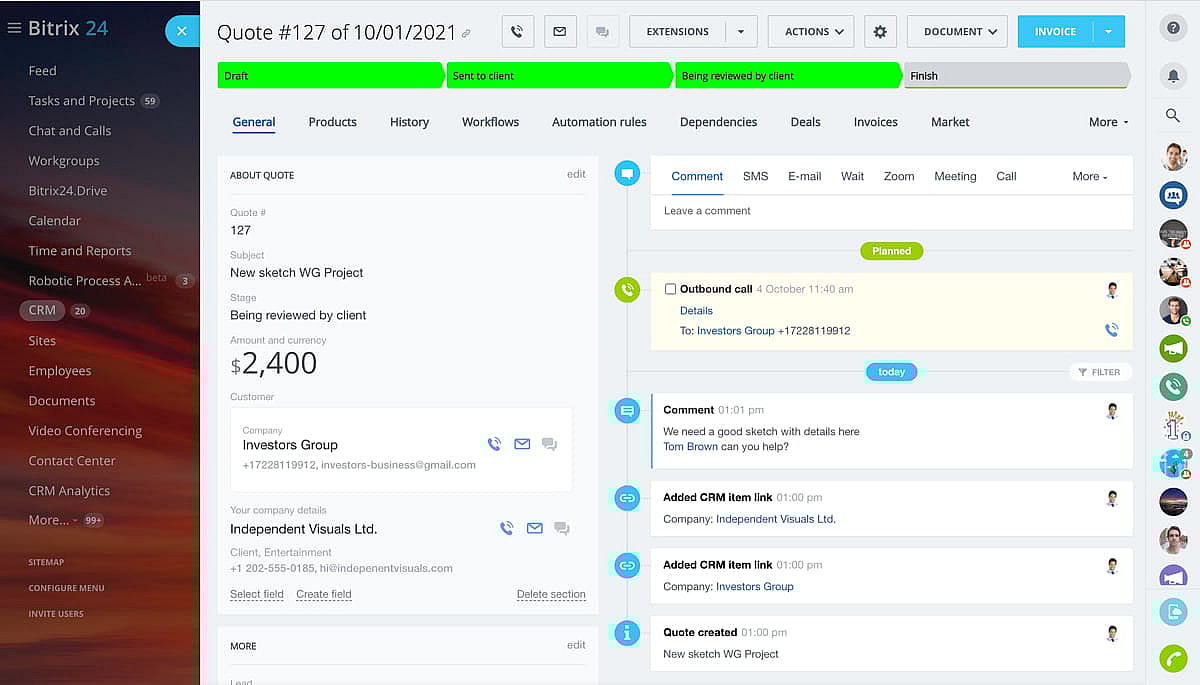
Task: Email Investors Group using envelope icon
Action: point(522,445)
